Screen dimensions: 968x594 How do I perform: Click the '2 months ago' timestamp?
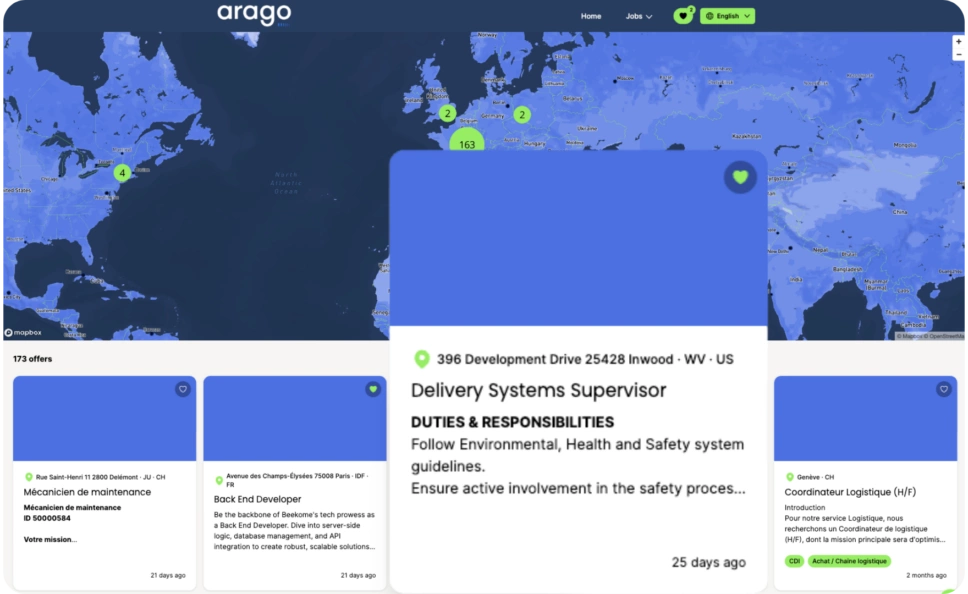pos(926,575)
